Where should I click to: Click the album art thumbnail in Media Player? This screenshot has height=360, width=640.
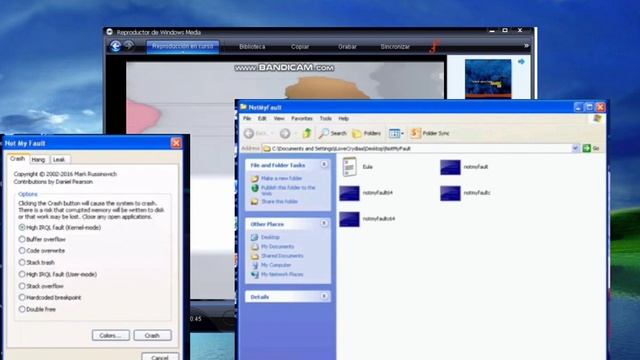click(488, 79)
